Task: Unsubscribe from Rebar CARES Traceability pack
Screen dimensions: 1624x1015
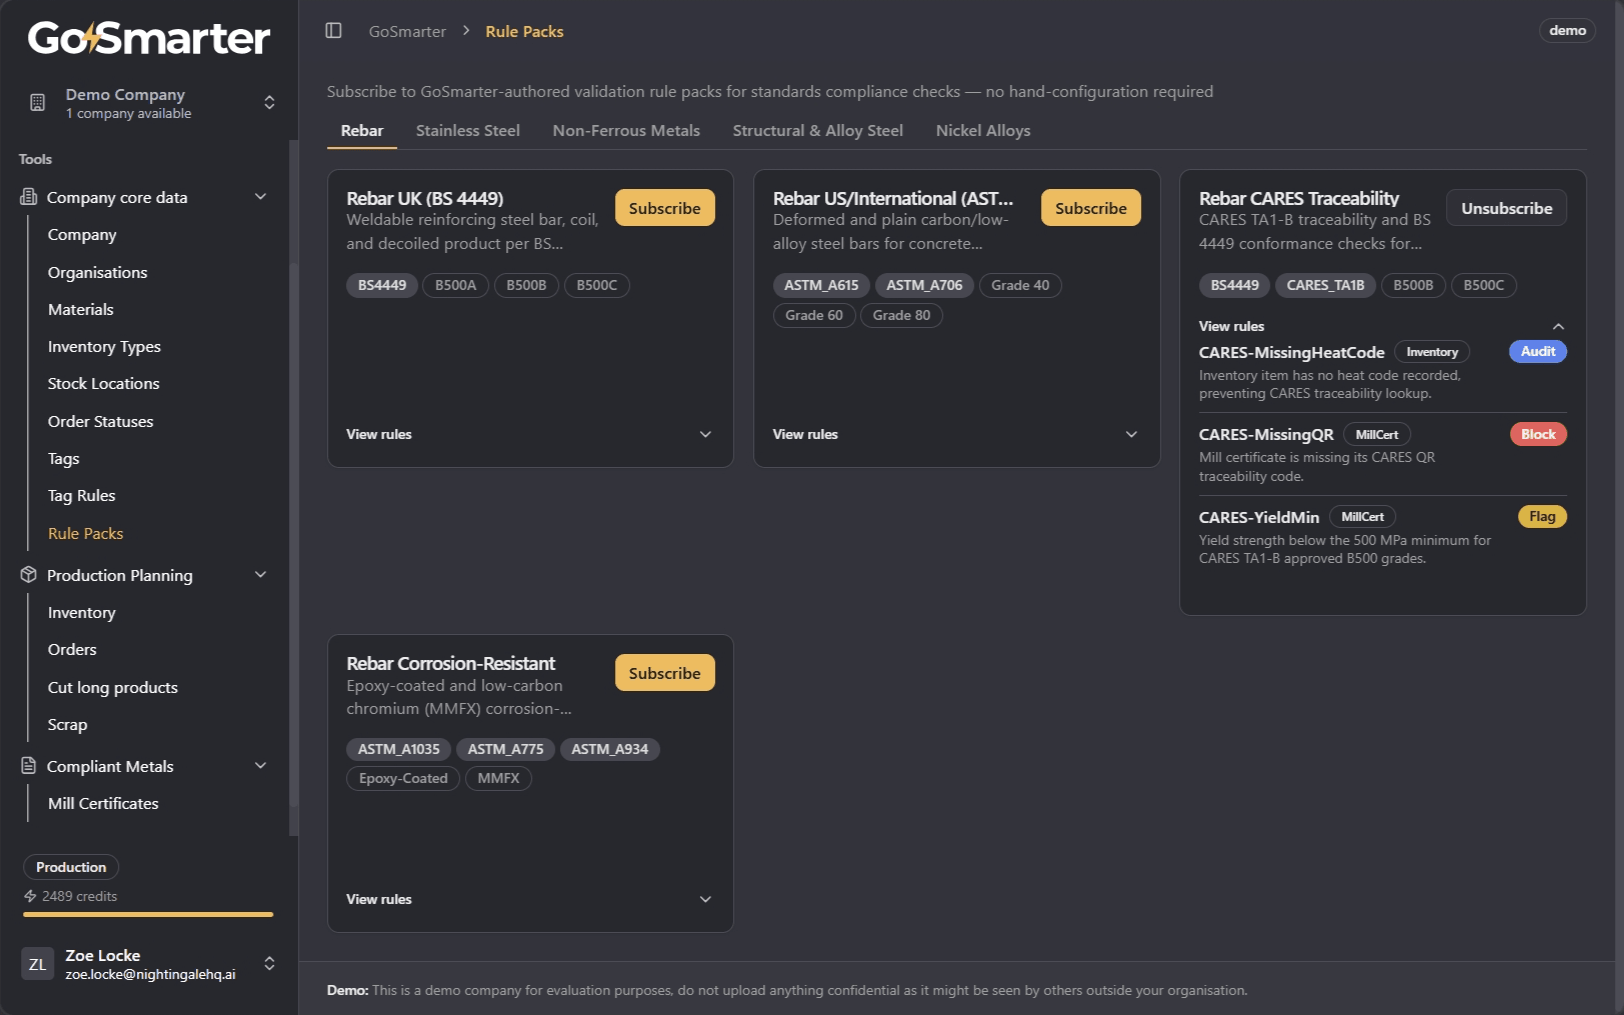Action: click(1506, 208)
